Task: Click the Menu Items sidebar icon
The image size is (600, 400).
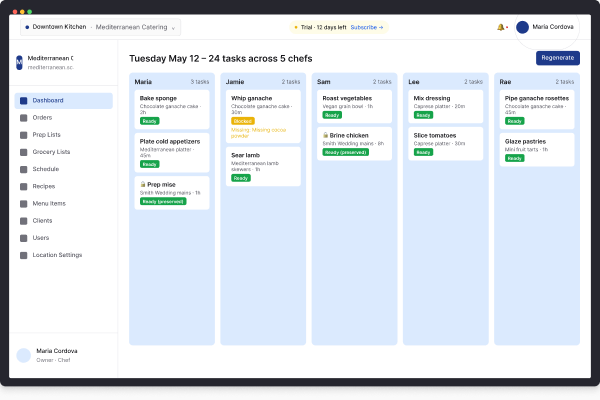Action: (x=24, y=204)
